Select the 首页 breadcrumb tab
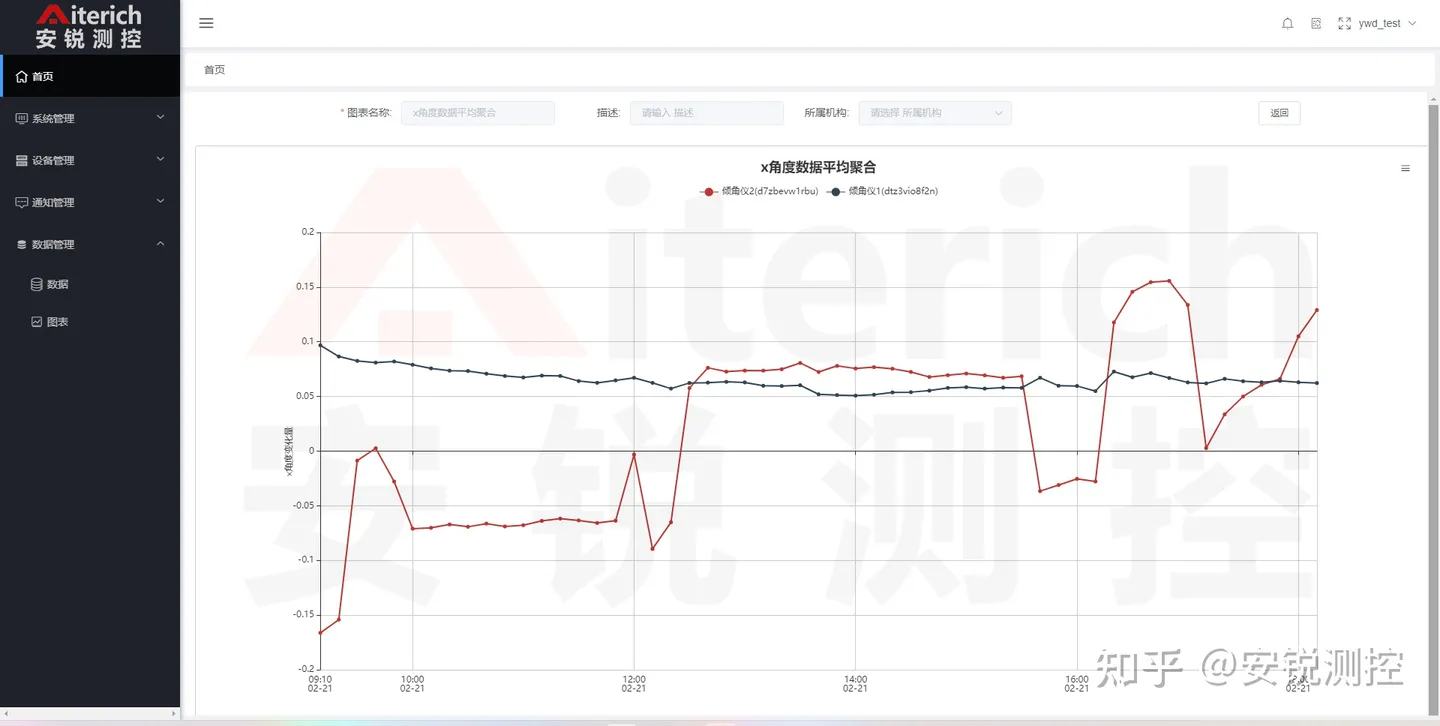 pyautogui.click(x=215, y=70)
